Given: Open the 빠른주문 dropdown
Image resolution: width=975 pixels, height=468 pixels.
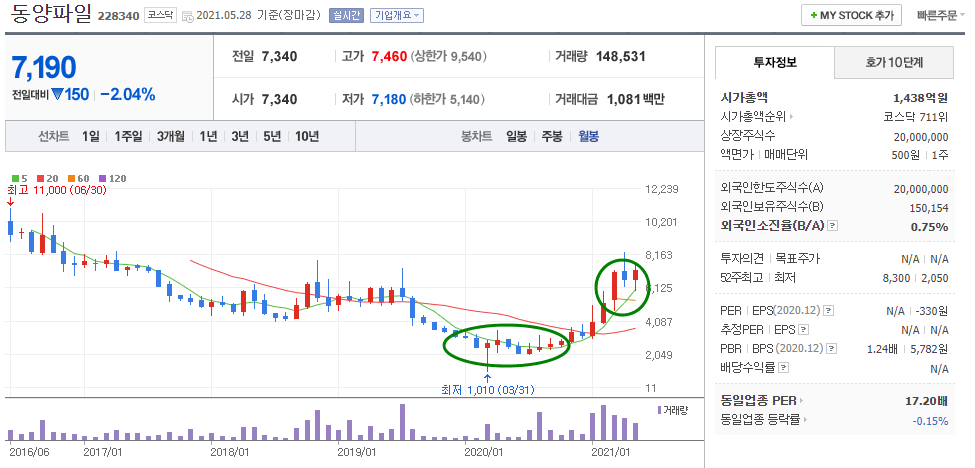Looking at the screenshot, I should click(941, 16).
